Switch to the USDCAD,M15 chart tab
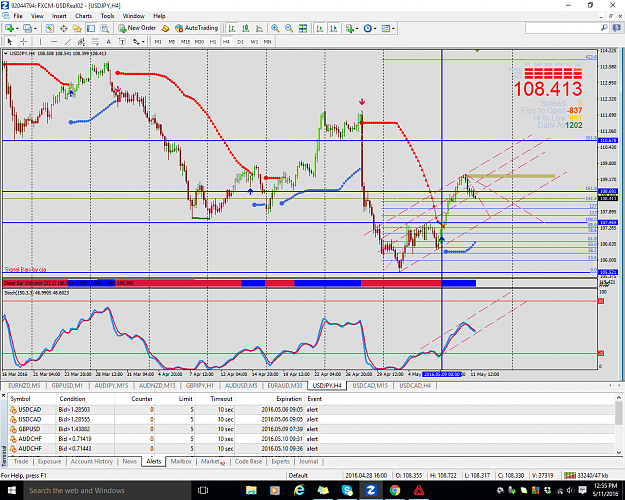Image resolution: width=625 pixels, height=500 pixels. click(370, 386)
